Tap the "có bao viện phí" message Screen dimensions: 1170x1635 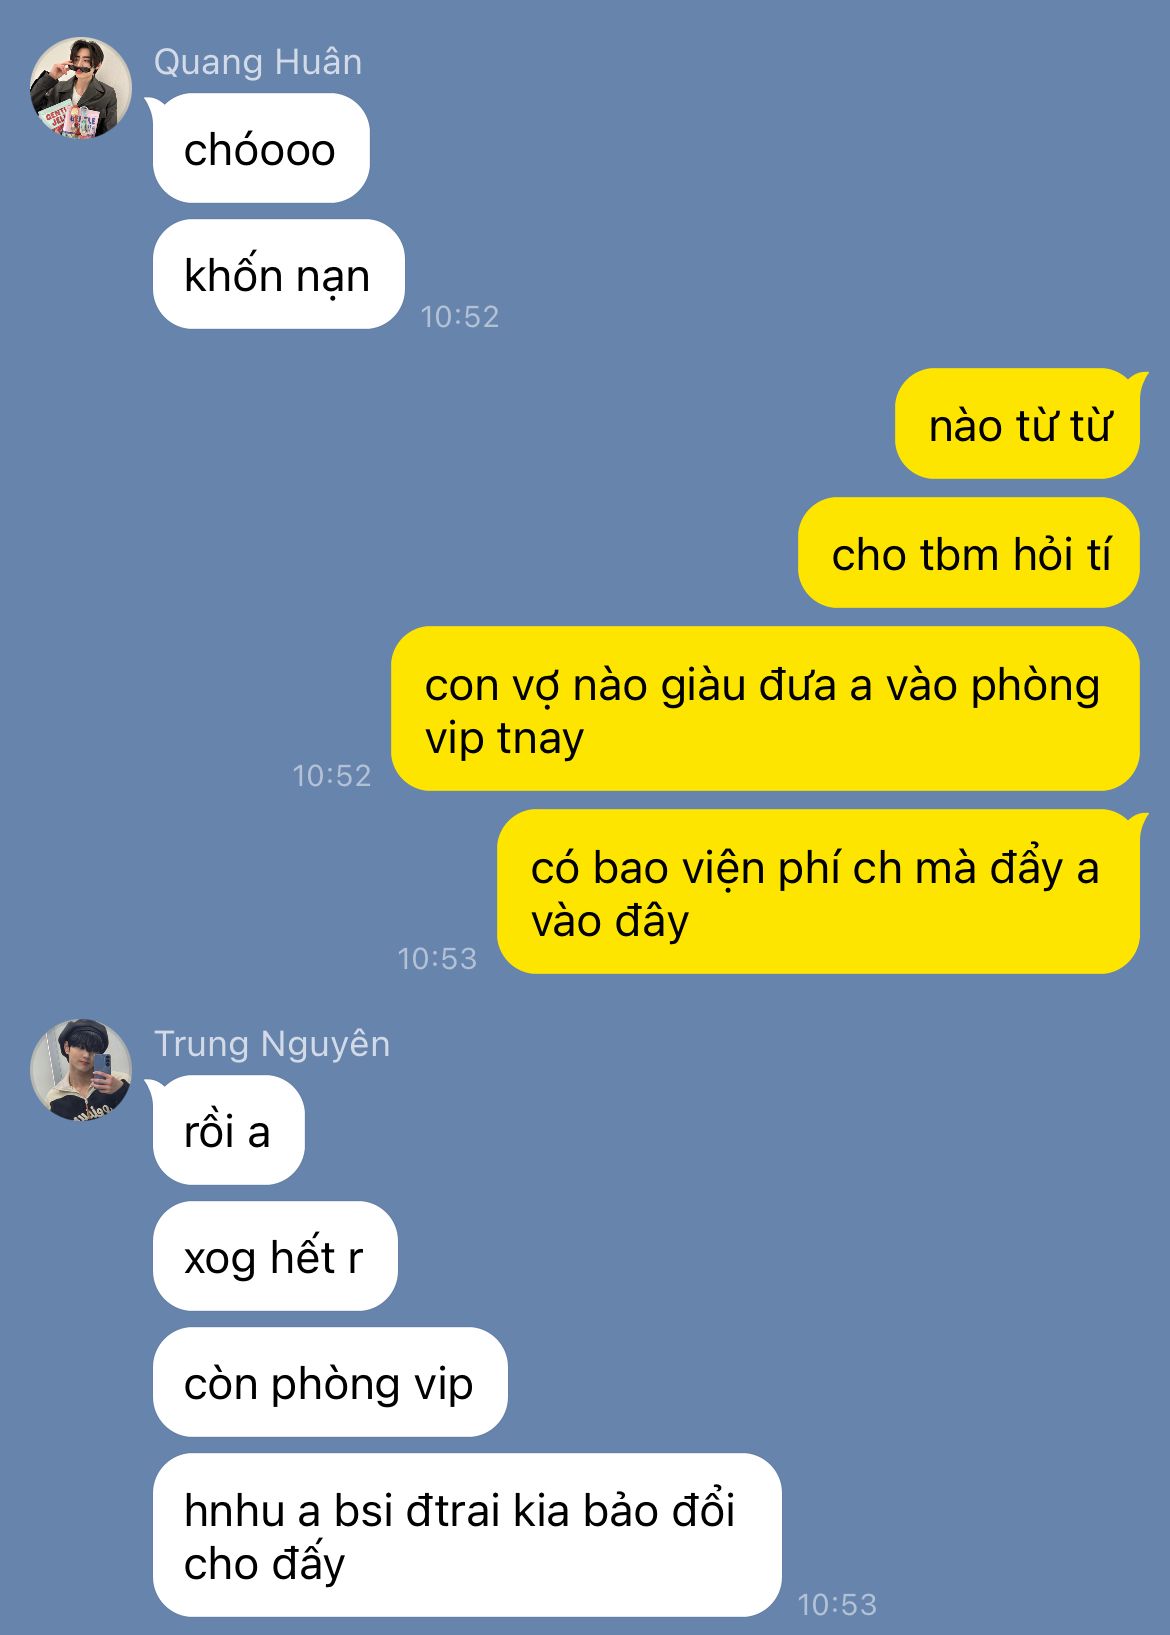pyautogui.click(x=818, y=892)
